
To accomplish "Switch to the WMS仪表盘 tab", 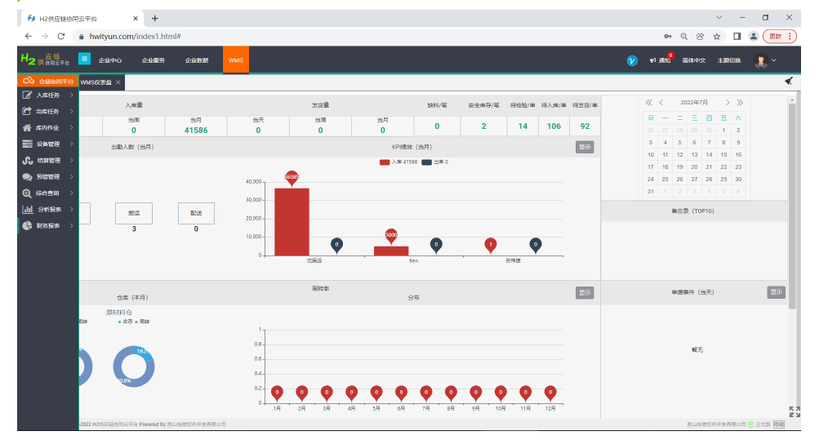I will coord(96,82).
